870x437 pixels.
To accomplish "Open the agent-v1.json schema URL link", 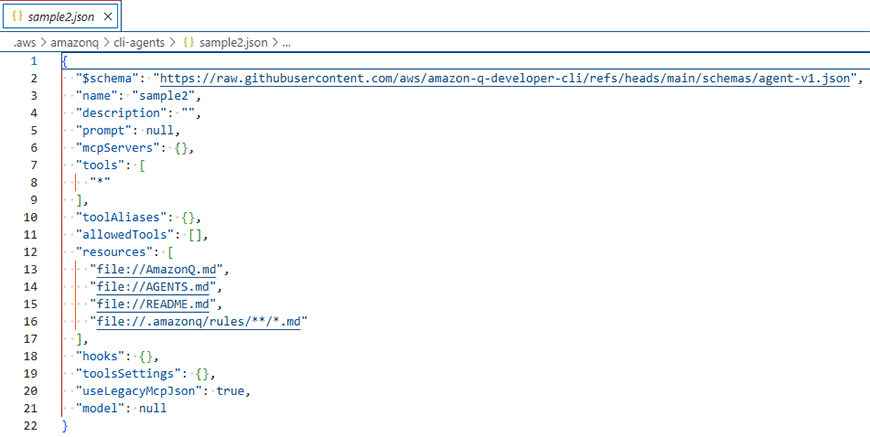I will pyautogui.click(x=505, y=78).
